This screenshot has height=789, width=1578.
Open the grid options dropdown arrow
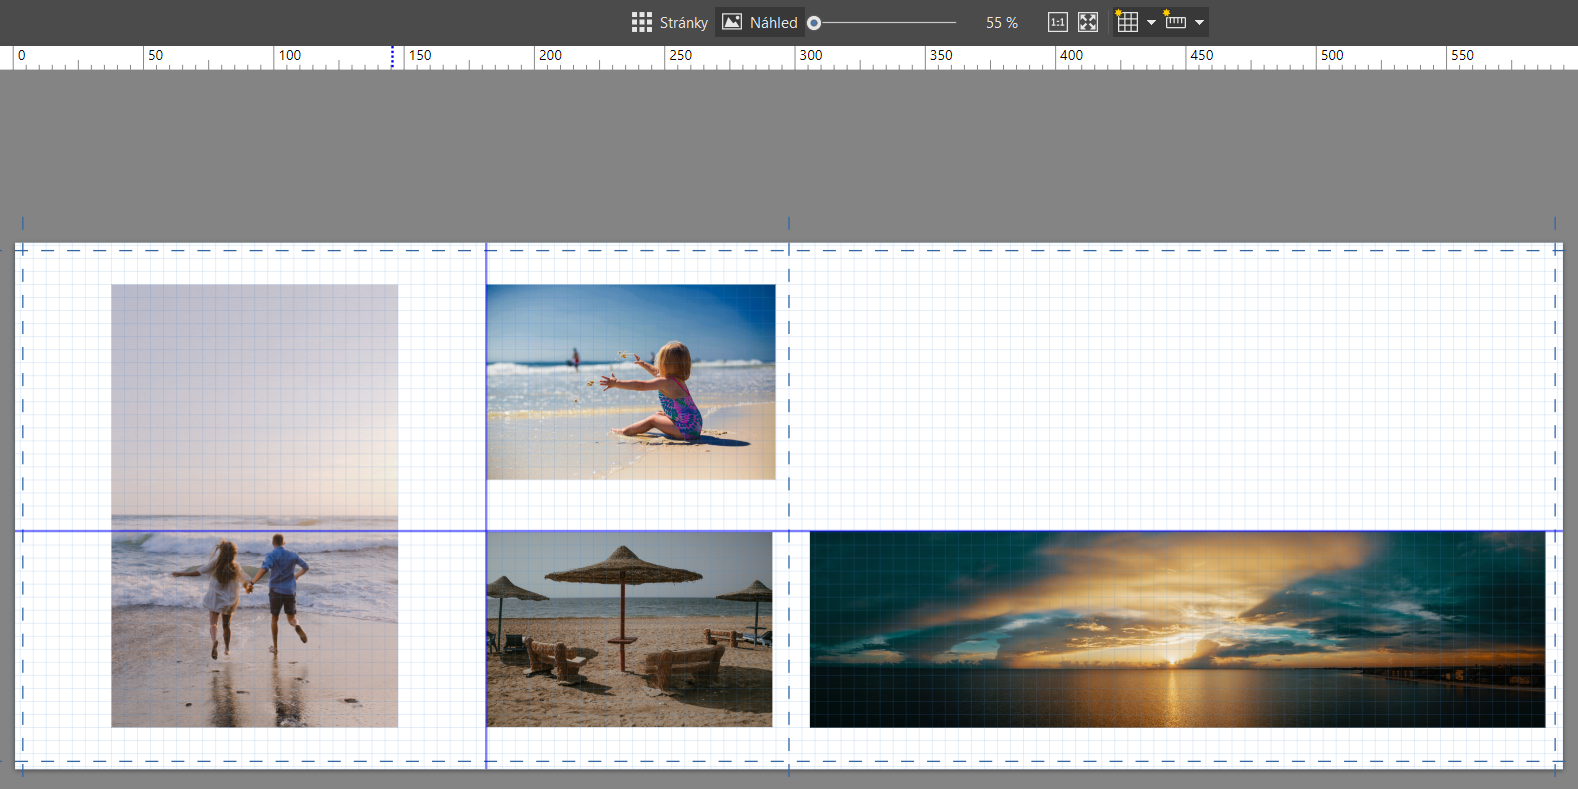pyautogui.click(x=1151, y=22)
